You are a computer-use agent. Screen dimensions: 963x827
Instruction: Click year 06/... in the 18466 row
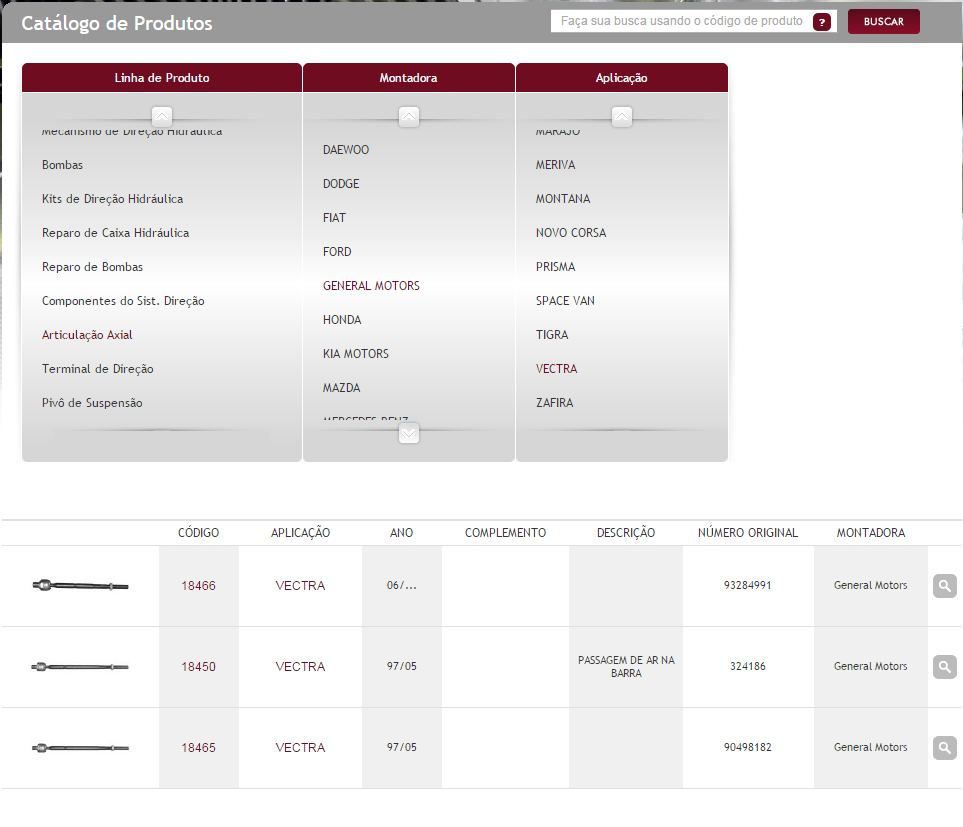coord(402,586)
